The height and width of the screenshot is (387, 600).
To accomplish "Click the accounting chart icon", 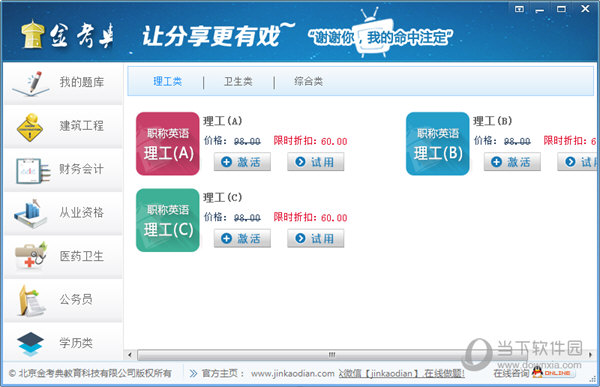I will (33, 171).
